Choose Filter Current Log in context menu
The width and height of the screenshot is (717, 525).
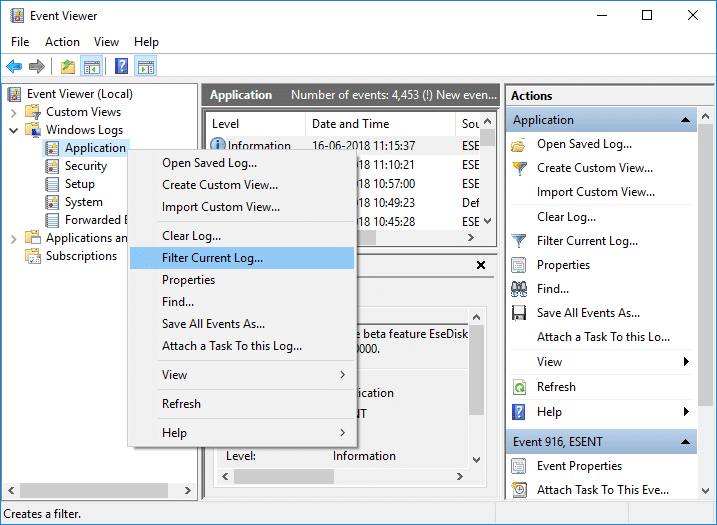click(242, 258)
